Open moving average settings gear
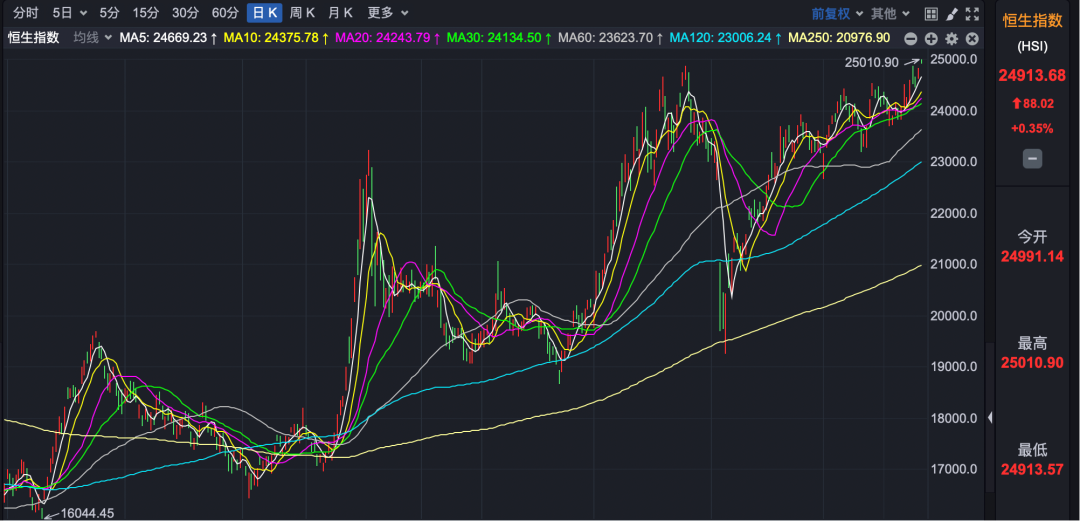 pyautogui.click(x=952, y=39)
